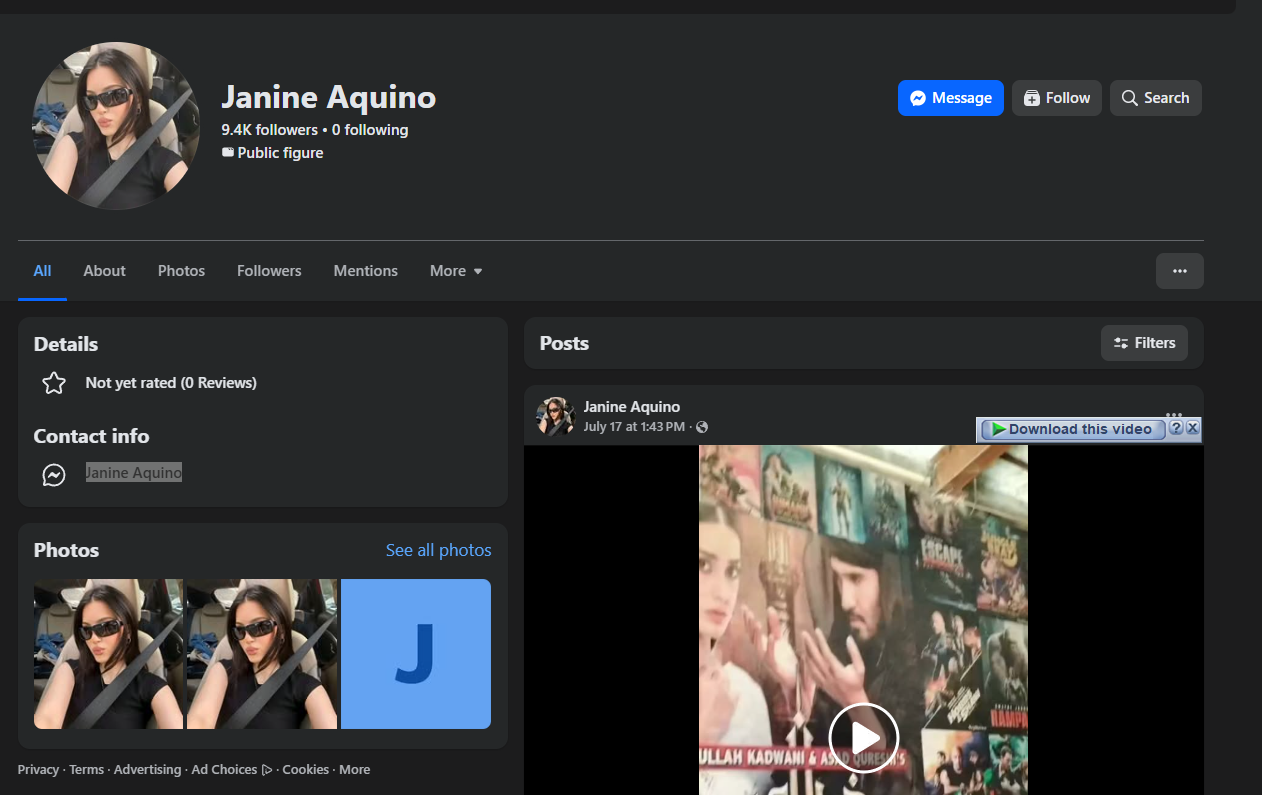This screenshot has width=1262, height=795.
Task: Close the Download this video bar
Action: (x=1192, y=428)
